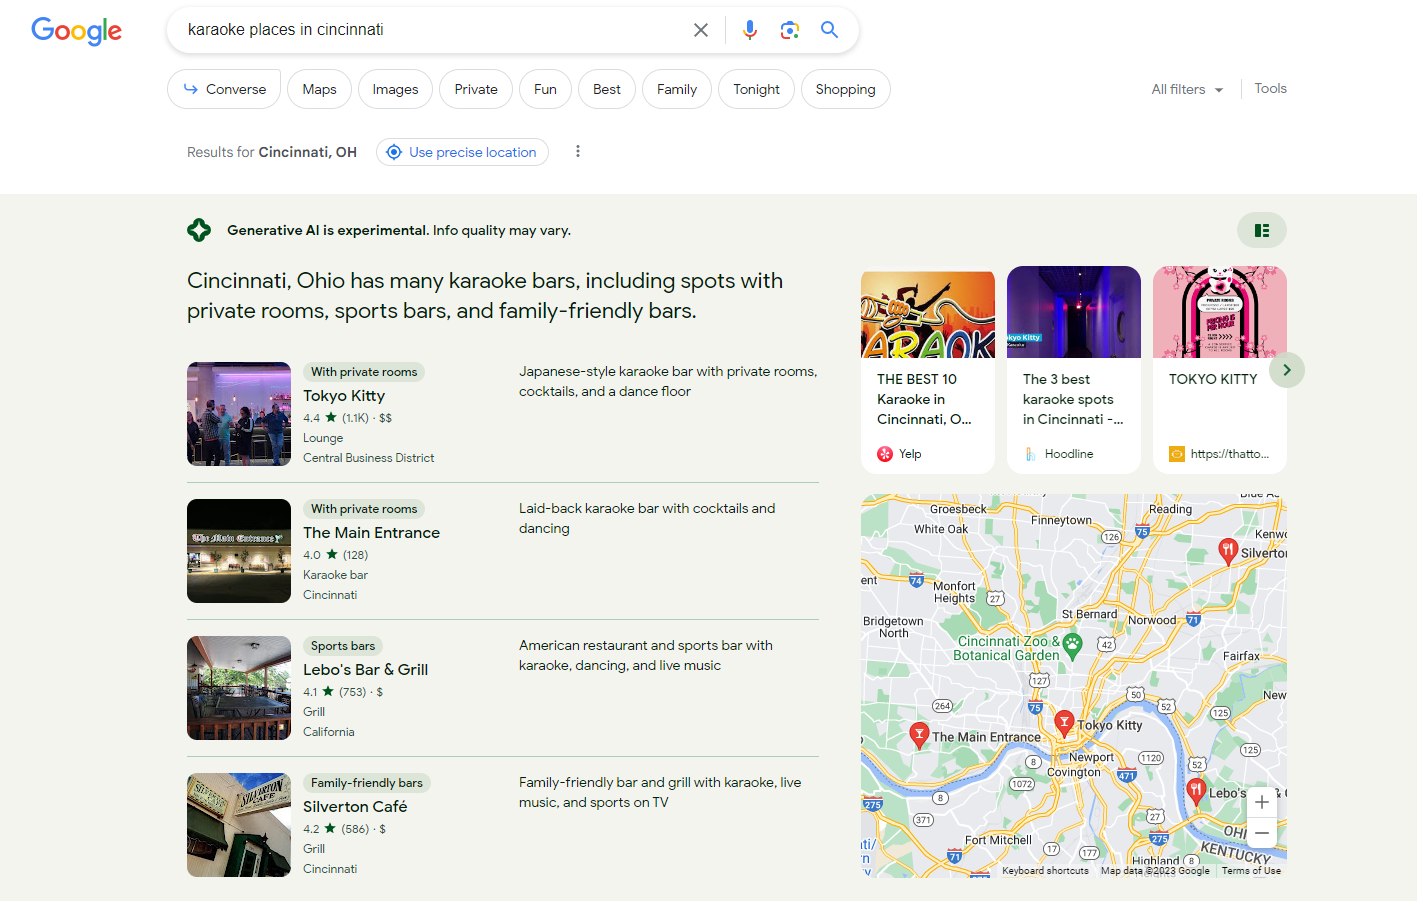This screenshot has height=901, width=1417.
Task: Open Yelp BEST 10 Karaoke card
Action: (928, 370)
